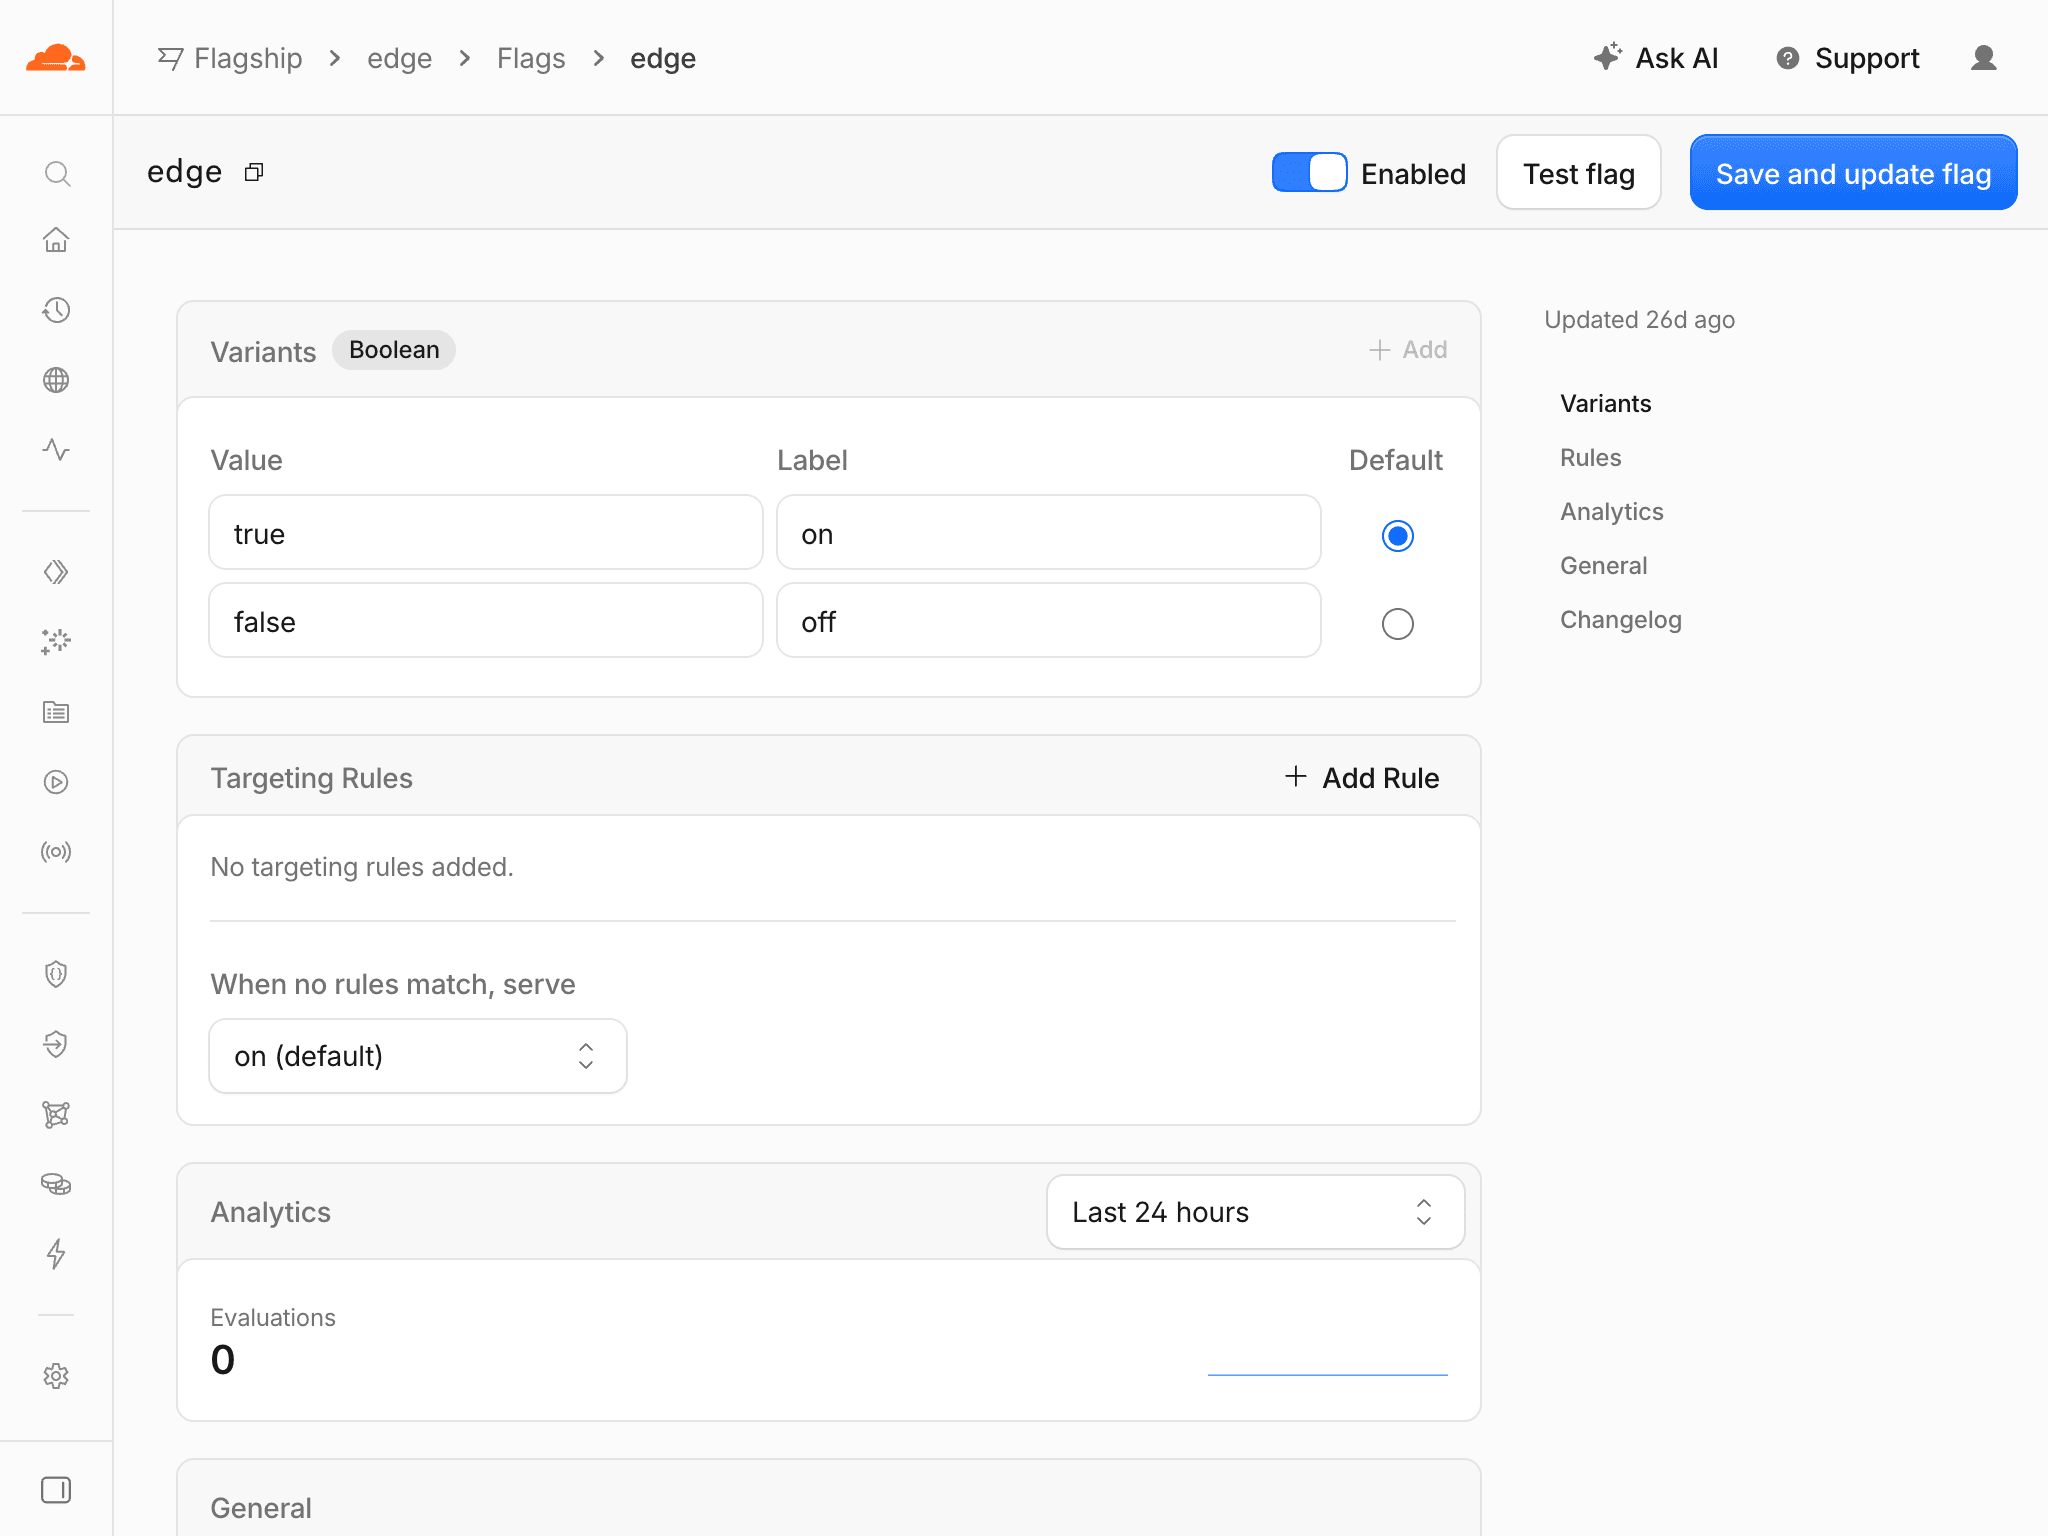Collapse sidebar using the panel icon
The width and height of the screenshot is (2048, 1536).
(56, 1490)
